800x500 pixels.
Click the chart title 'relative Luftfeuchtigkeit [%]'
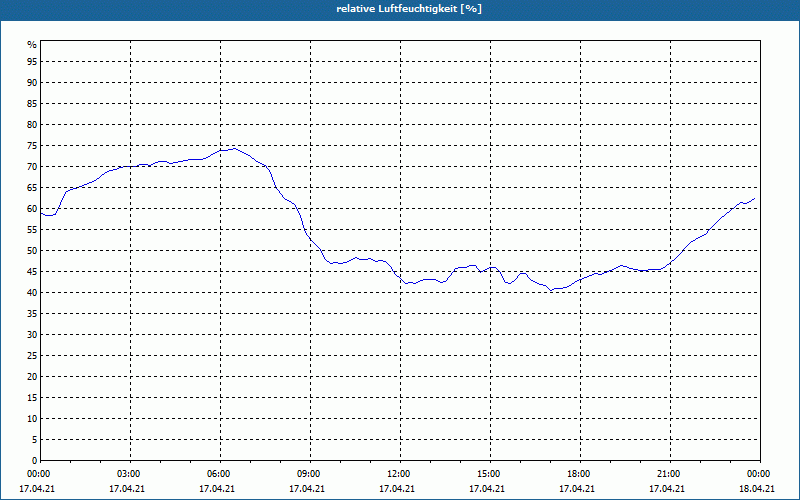point(409,9)
